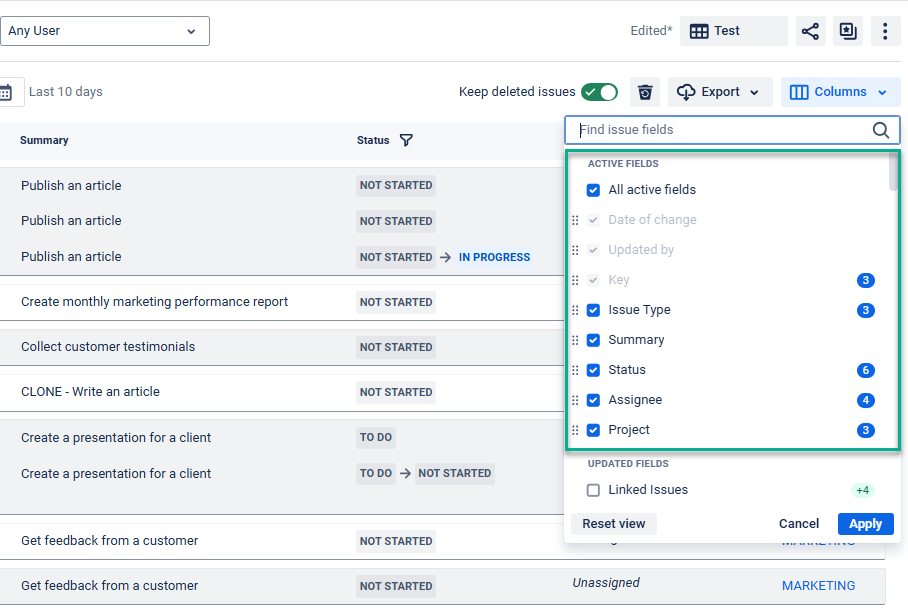
Task: Click the trash bin deleted issues icon
Action: [645, 92]
